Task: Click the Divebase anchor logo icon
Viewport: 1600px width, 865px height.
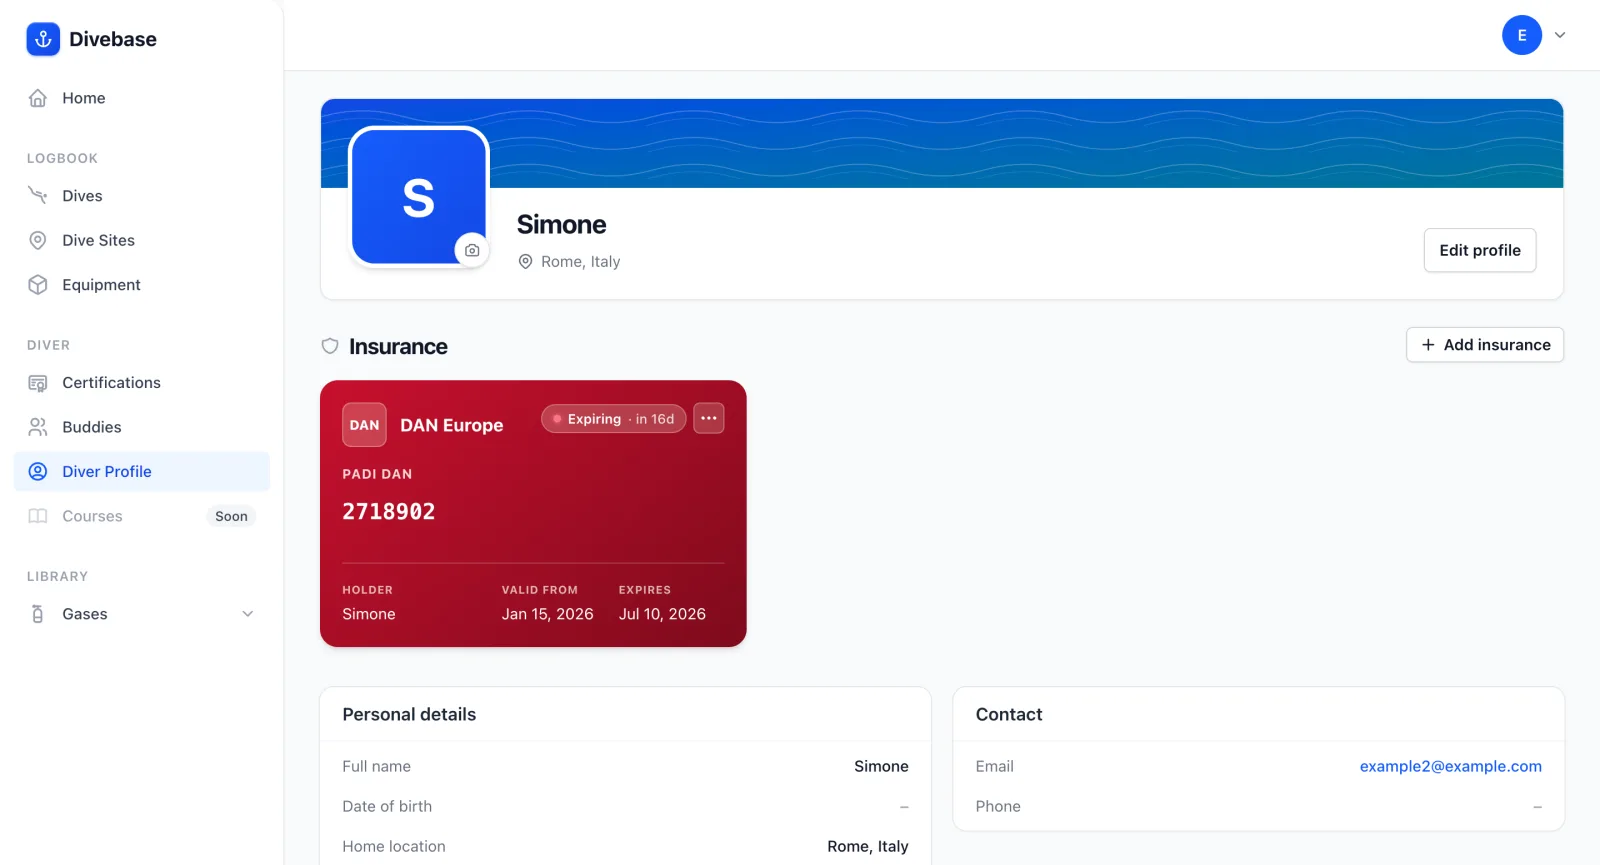Action: coord(43,39)
